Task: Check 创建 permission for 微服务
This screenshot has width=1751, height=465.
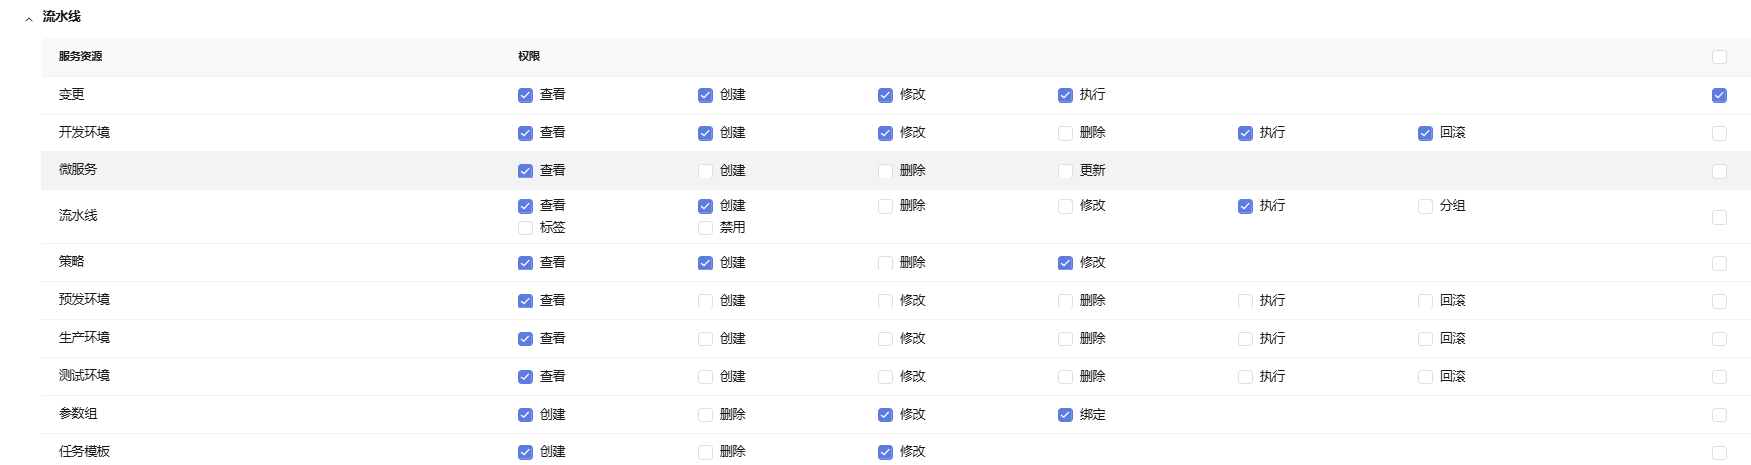Action: point(705,171)
